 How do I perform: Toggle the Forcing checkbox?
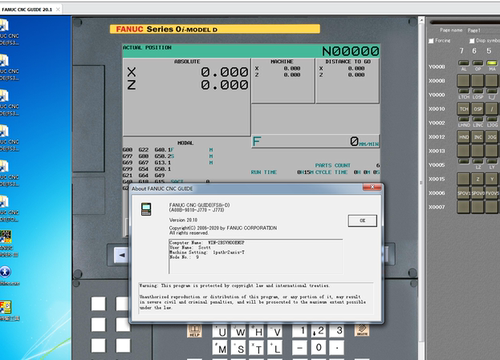point(431,41)
